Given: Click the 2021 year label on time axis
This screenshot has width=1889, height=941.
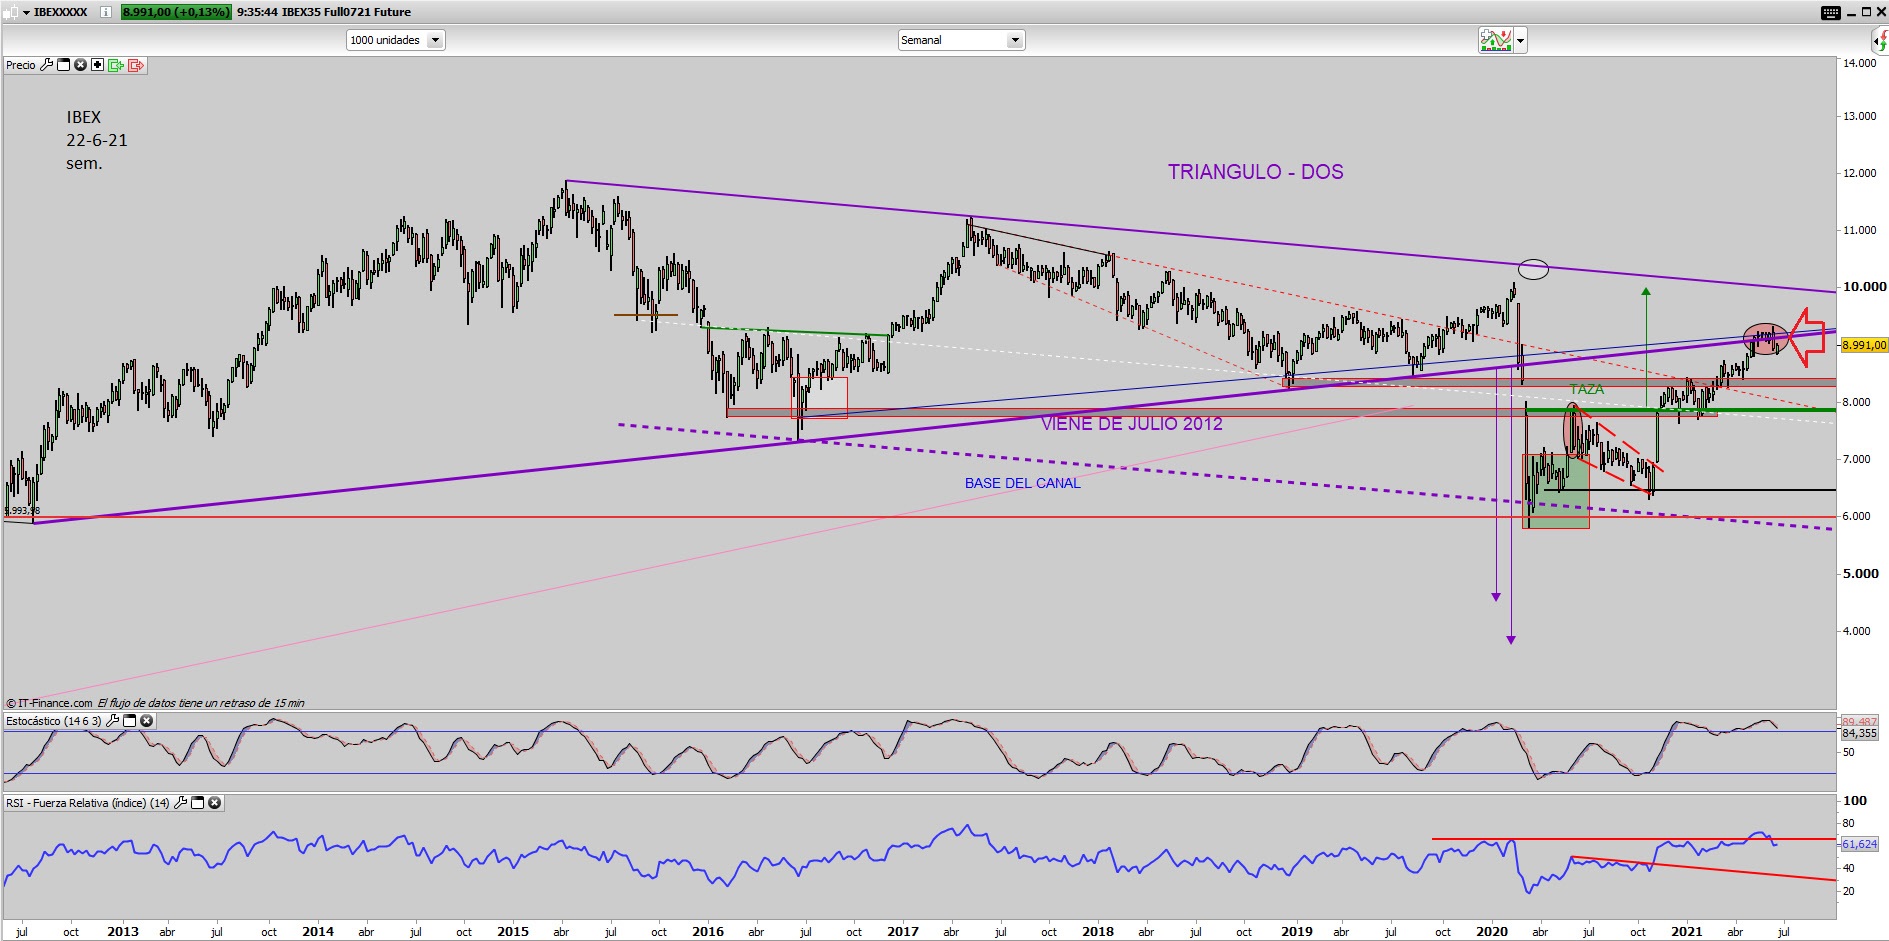Looking at the screenshot, I should [1687, 931].
